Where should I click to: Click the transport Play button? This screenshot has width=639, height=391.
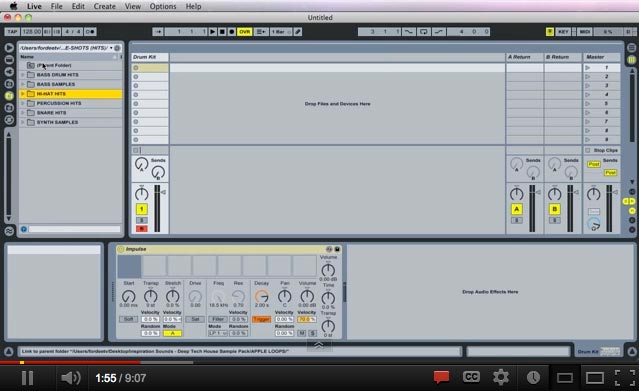pos(212,32)
